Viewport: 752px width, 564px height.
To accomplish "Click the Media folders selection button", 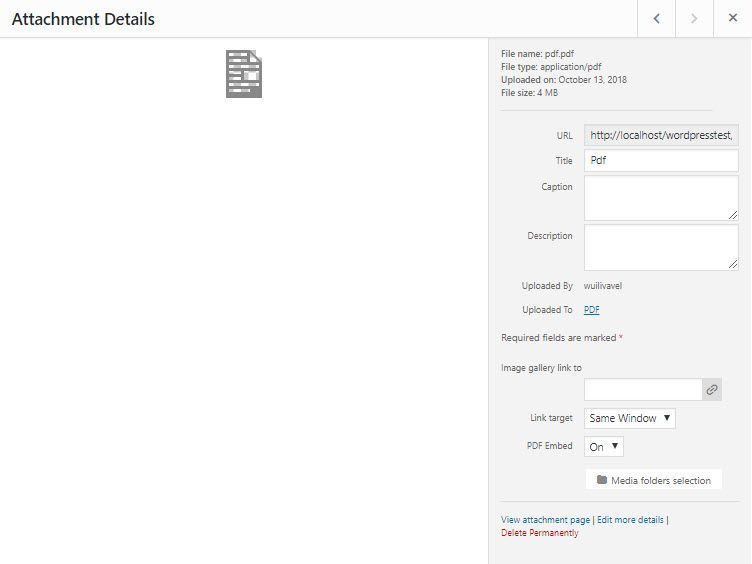I will pos(653,480).
